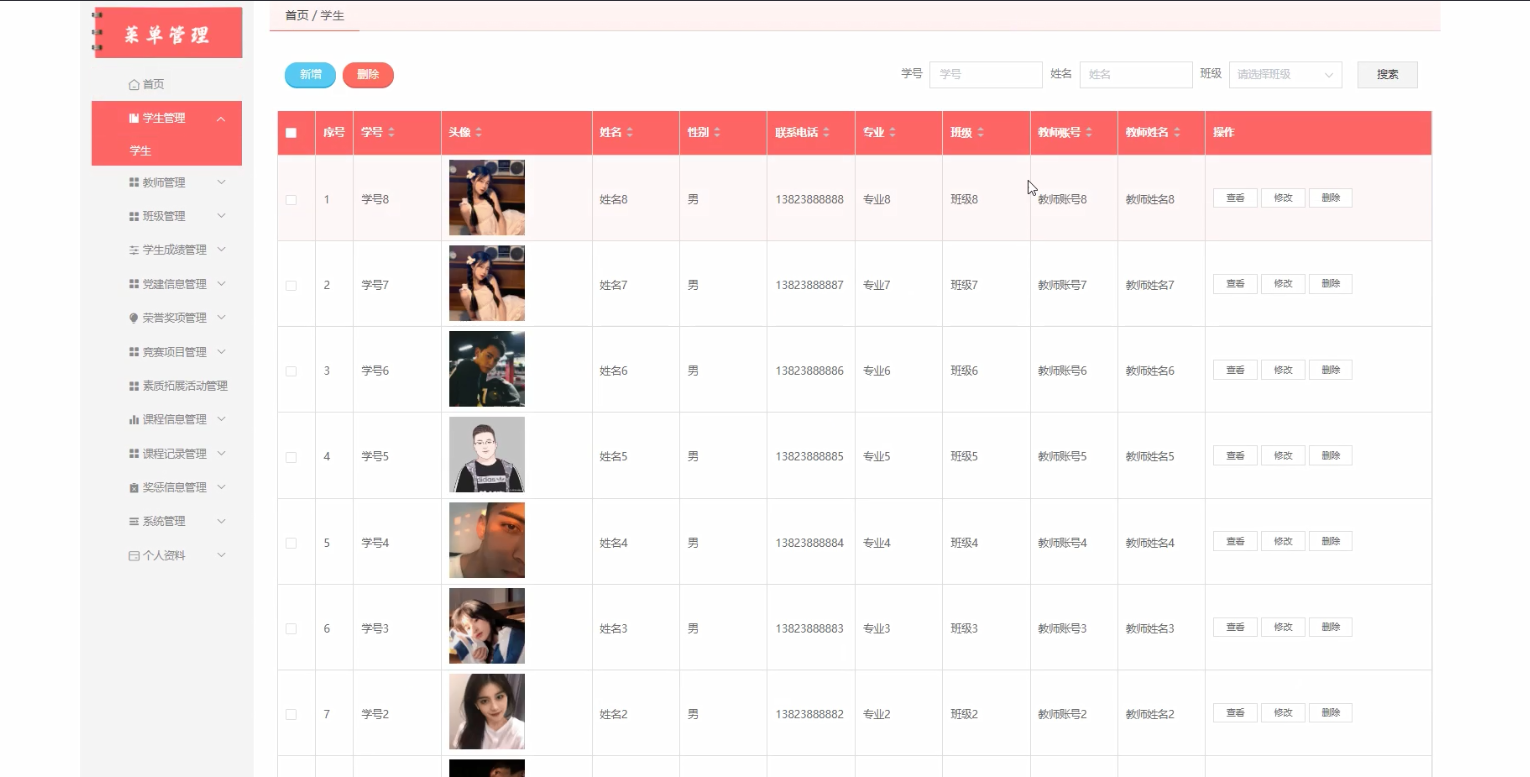
Task: Sort by 专业 column arrows
Action: click(x=892, y=133)
